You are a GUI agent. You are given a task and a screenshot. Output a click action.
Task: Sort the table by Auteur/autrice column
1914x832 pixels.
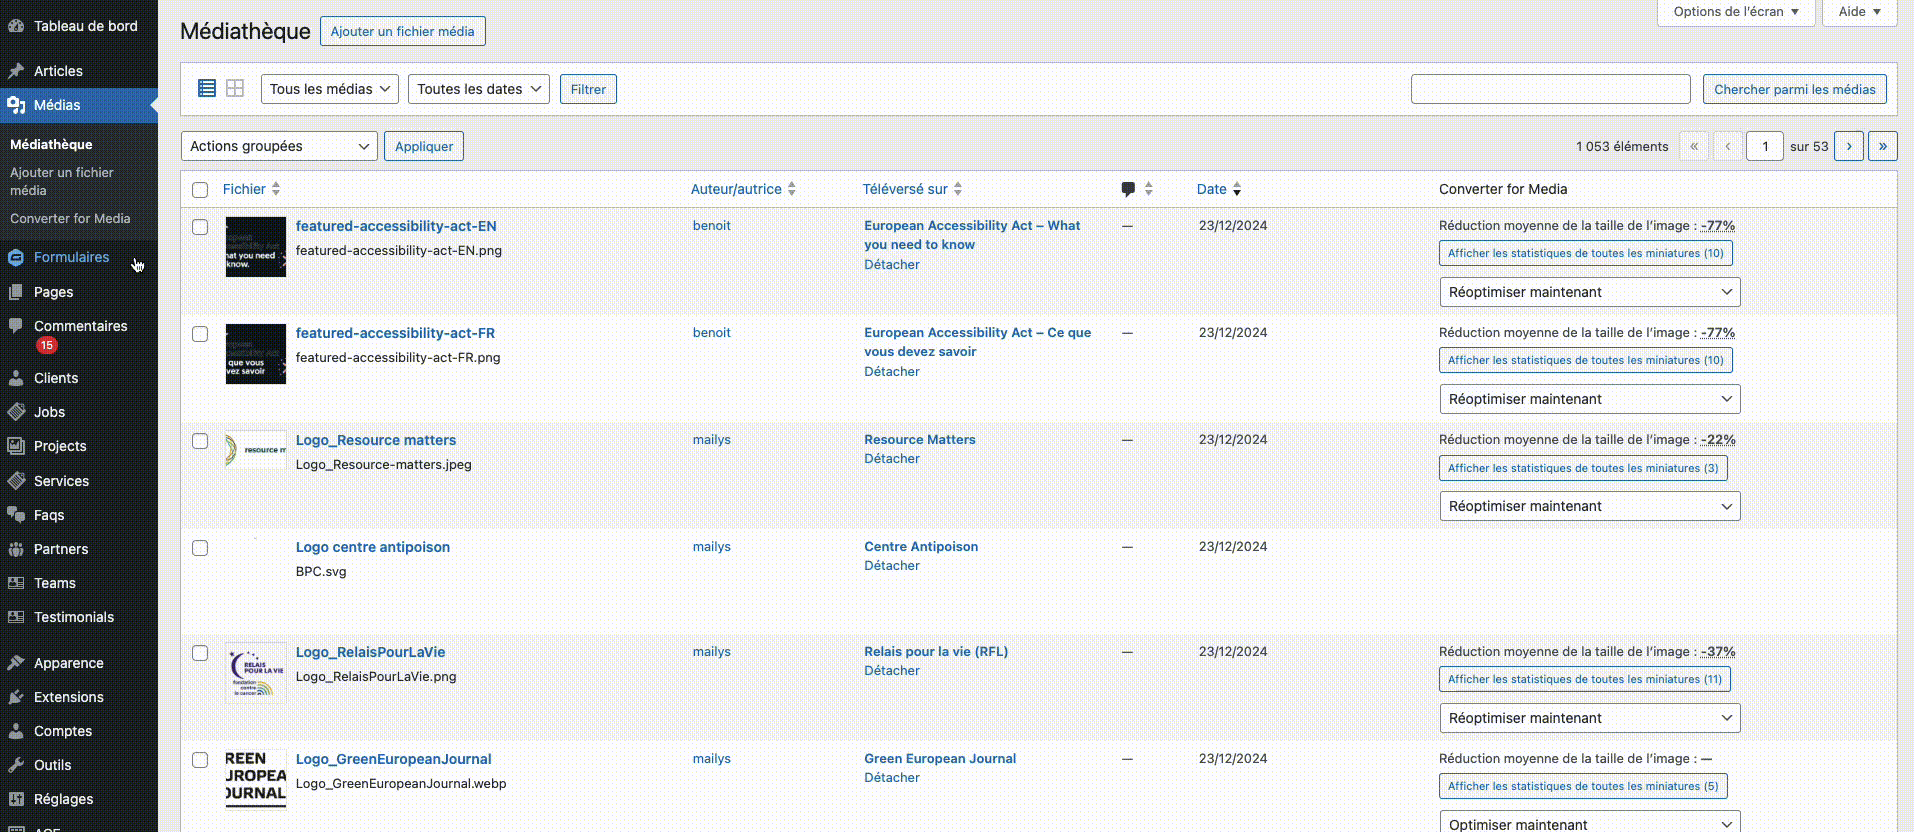pyautogui.click(x=743, y=189)
